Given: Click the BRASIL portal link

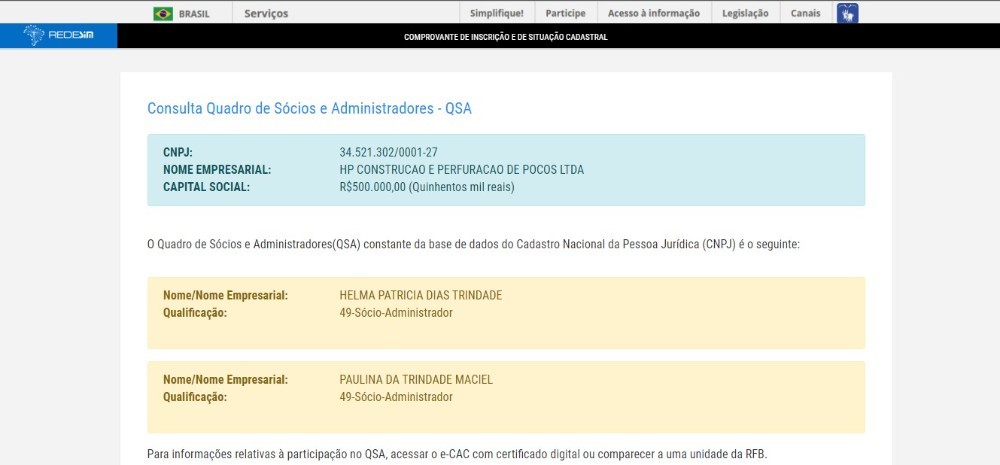Looking at the screenshot, I should coord(194,13).
